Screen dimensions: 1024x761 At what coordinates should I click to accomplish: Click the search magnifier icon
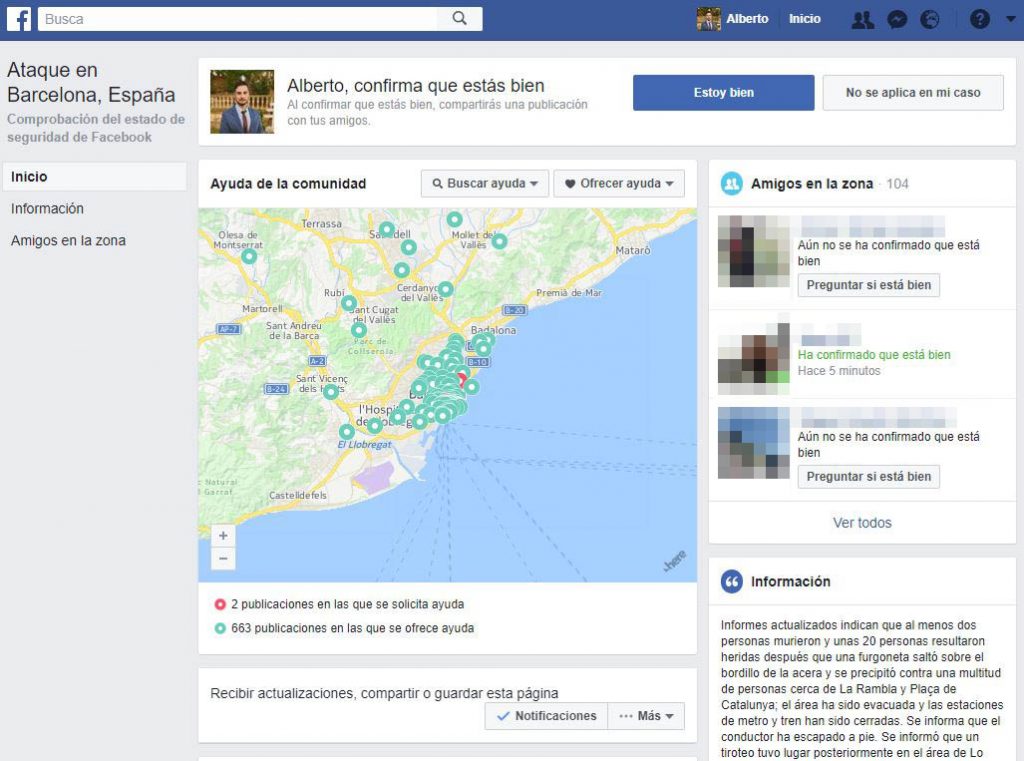(460, 18)
